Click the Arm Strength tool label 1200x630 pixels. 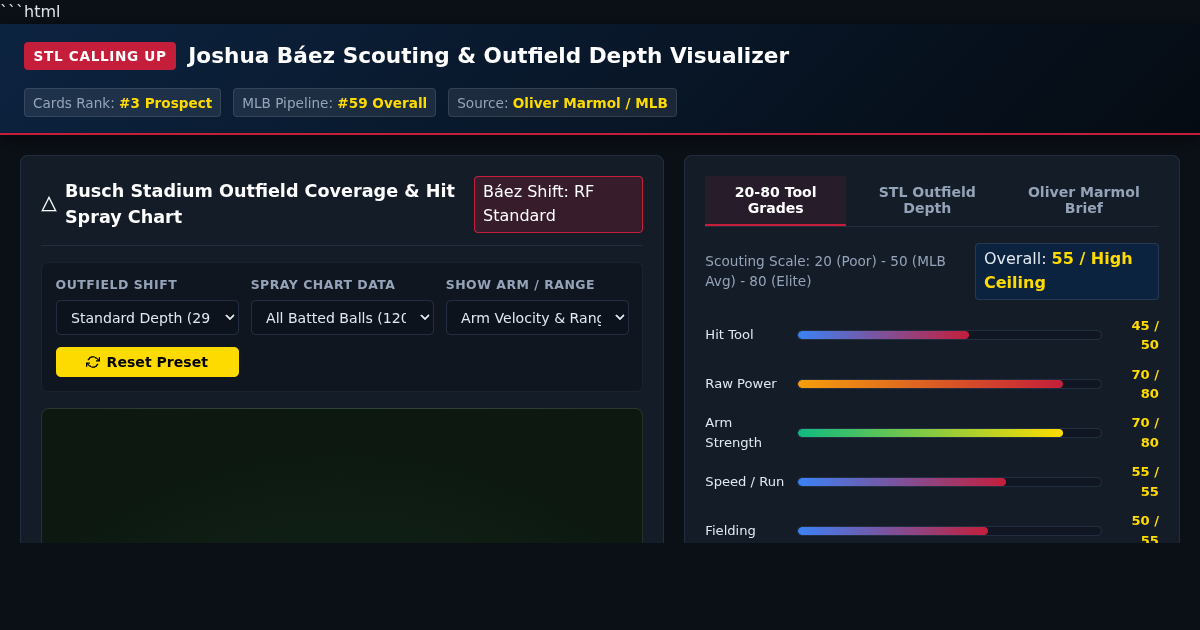point(733,433)
